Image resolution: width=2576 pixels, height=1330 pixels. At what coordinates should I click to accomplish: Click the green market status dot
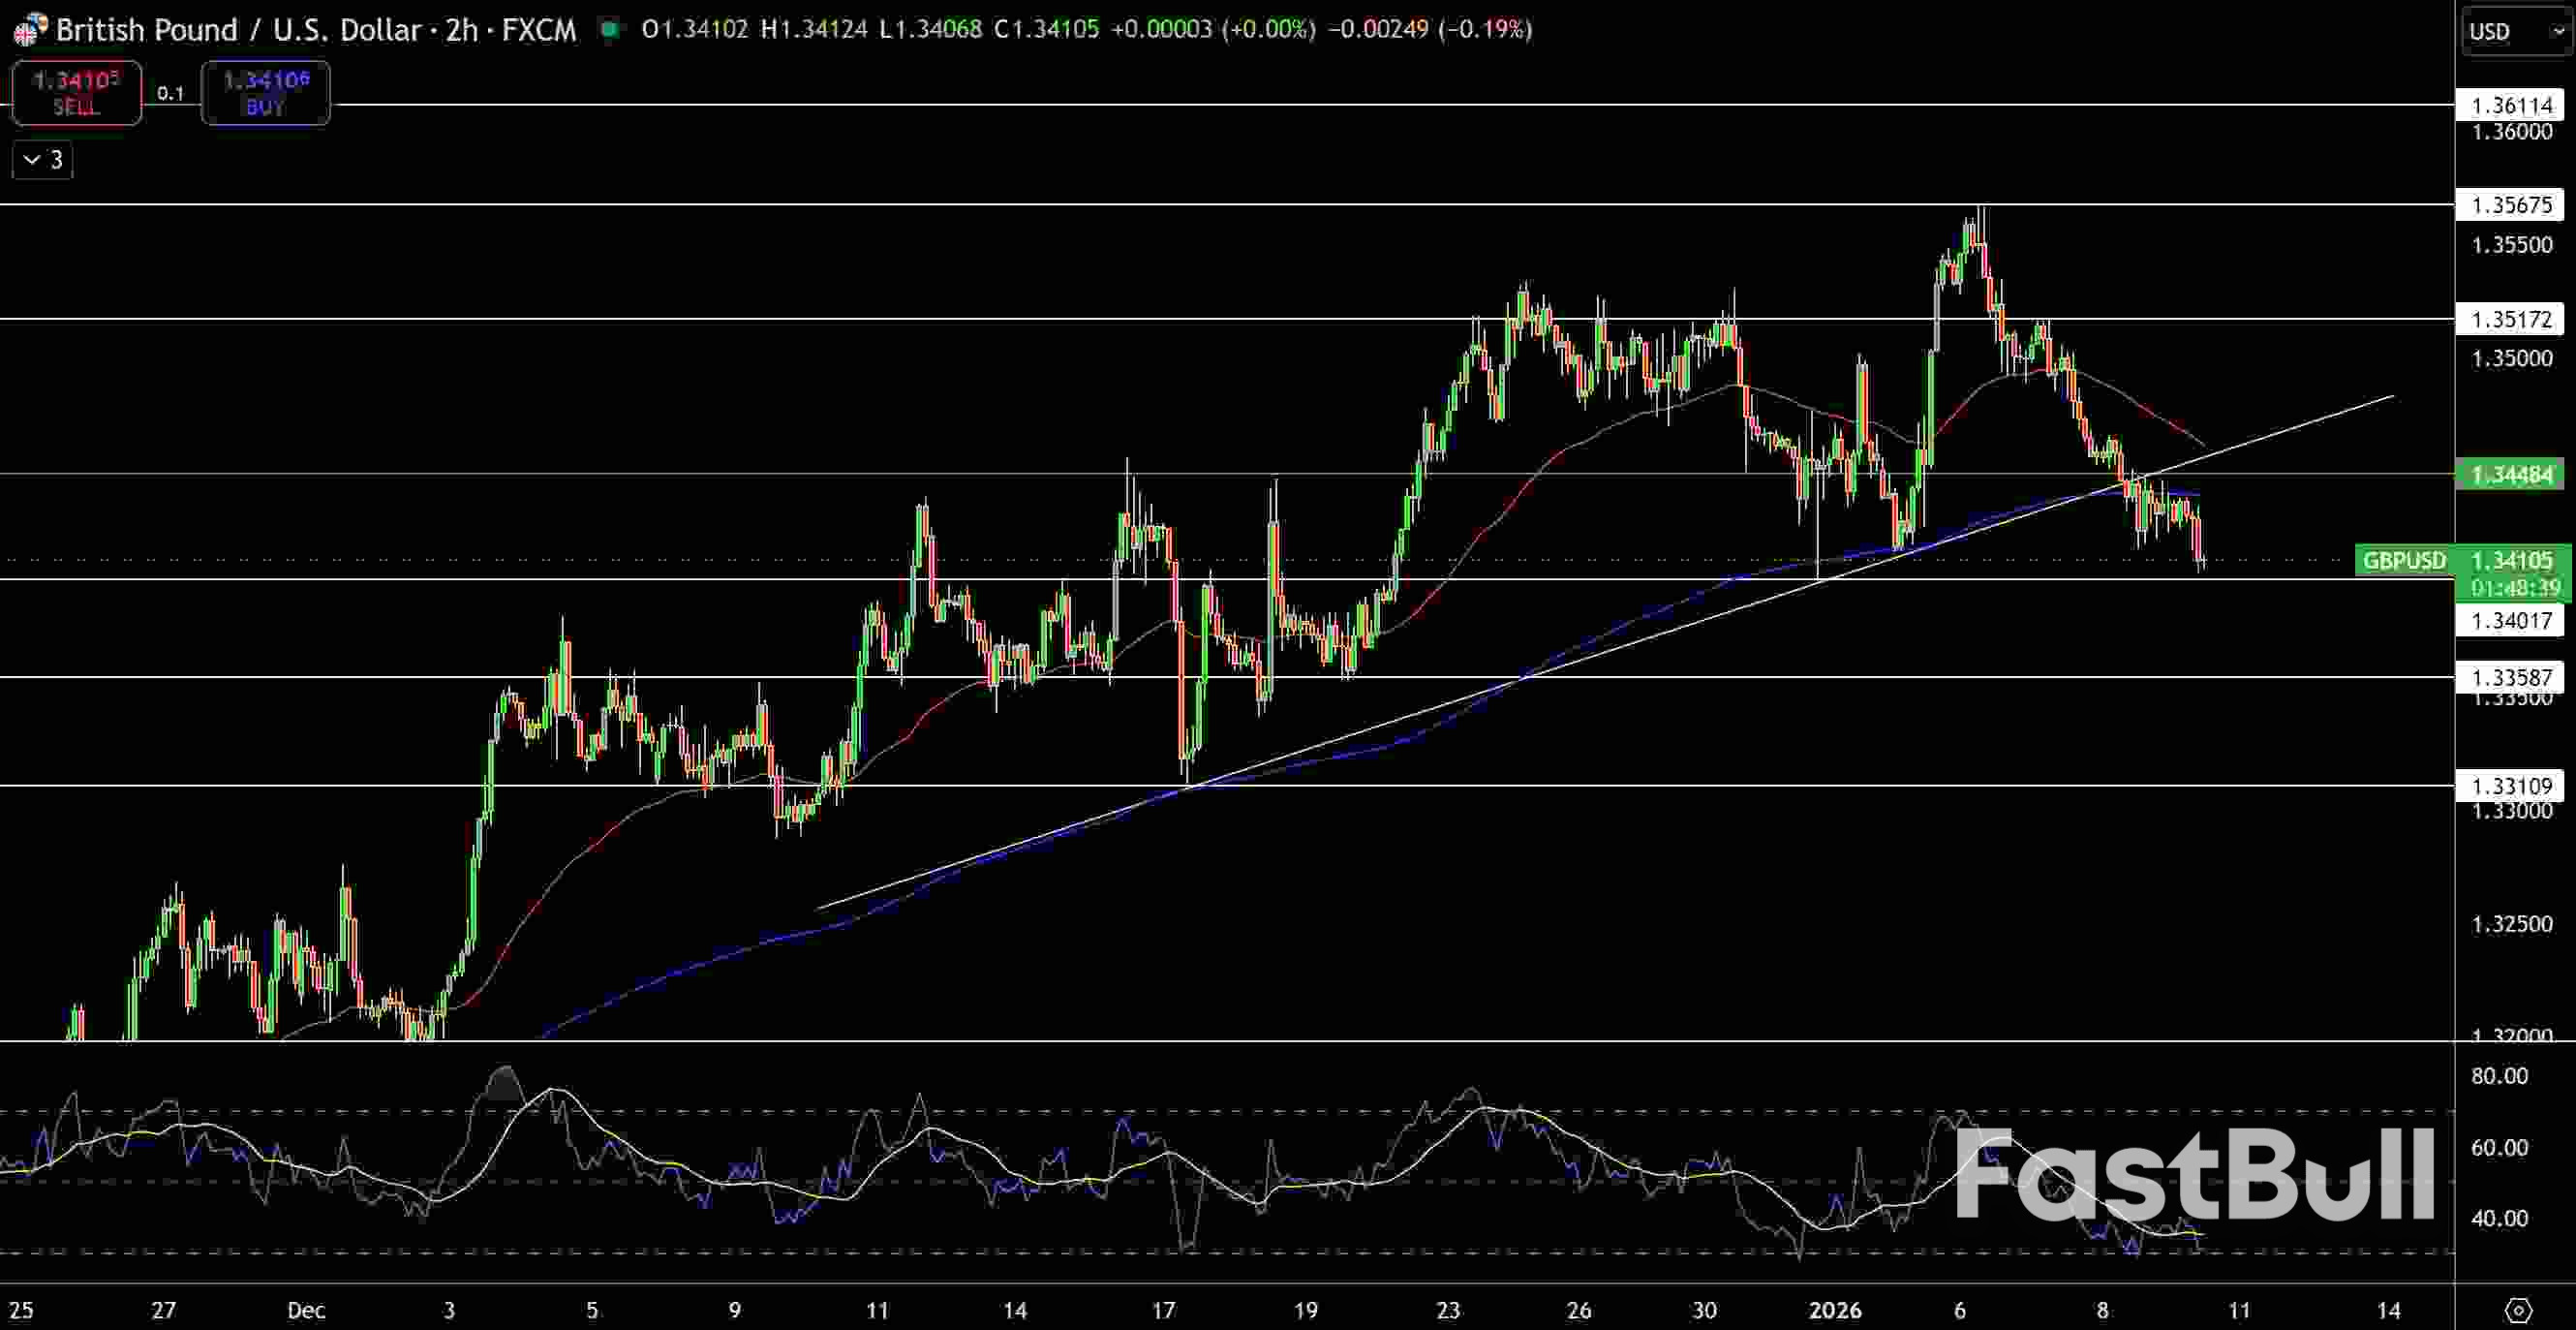pyautogui.click(x=608, y=29)
